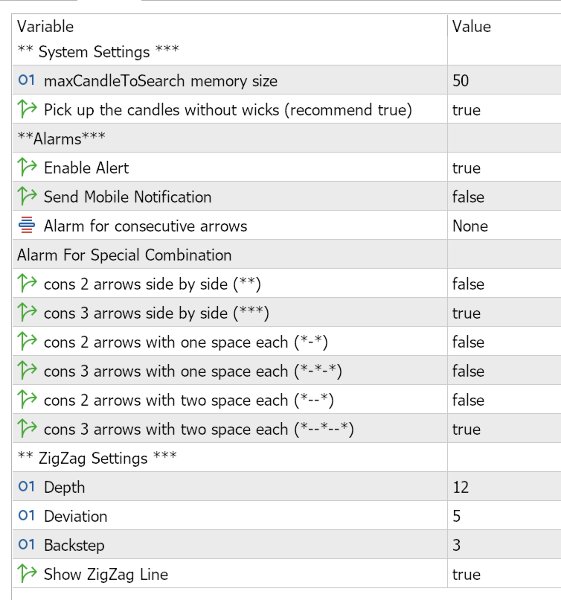Click the integer icon beside maxCandleToSearch memory size

[26, 80]
